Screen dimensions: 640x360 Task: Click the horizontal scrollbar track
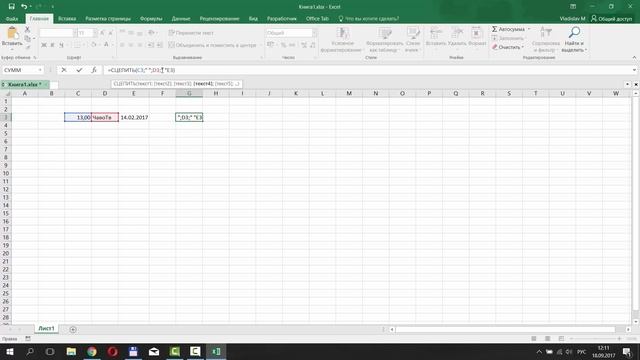505,329
